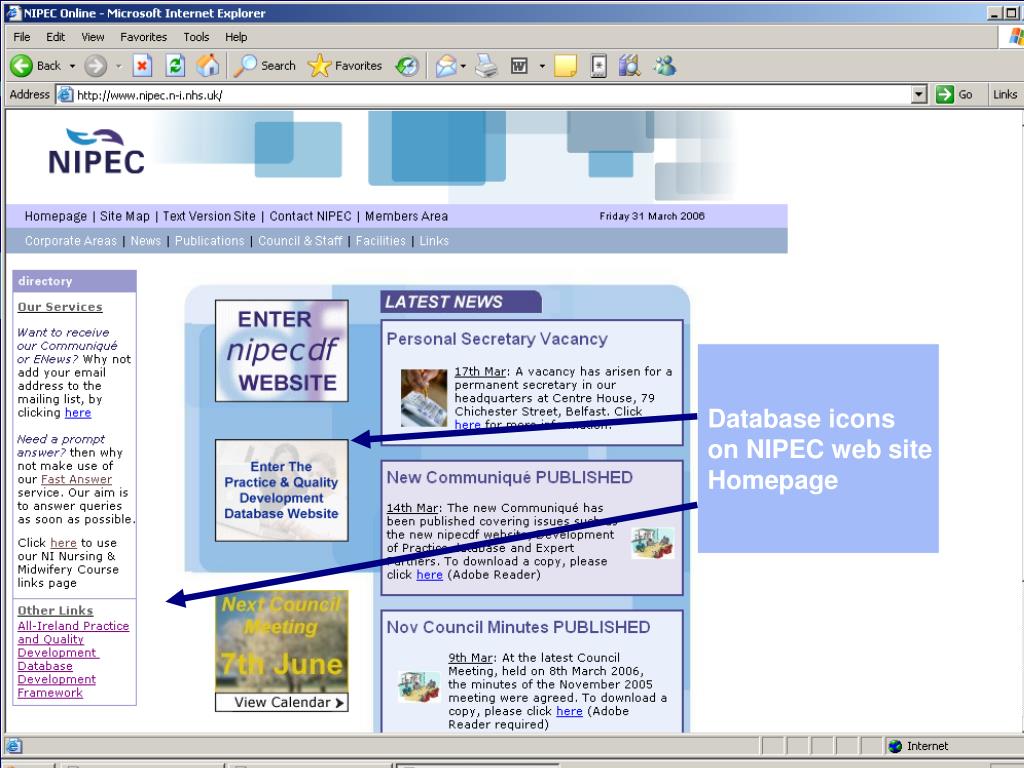Screen dimensions: 1024x768
Task: Click the Our Services heading link
Action: (x=60, y=307)
